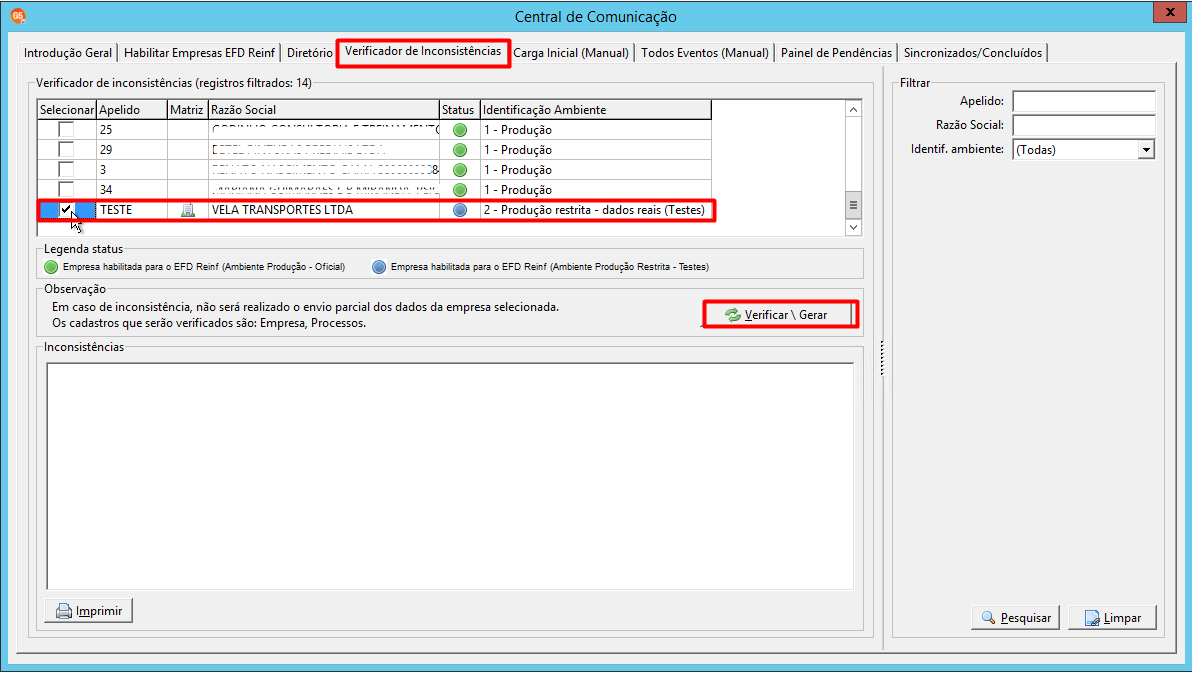
Task: Go to Painel de Pendências tab
Action: 836,52
